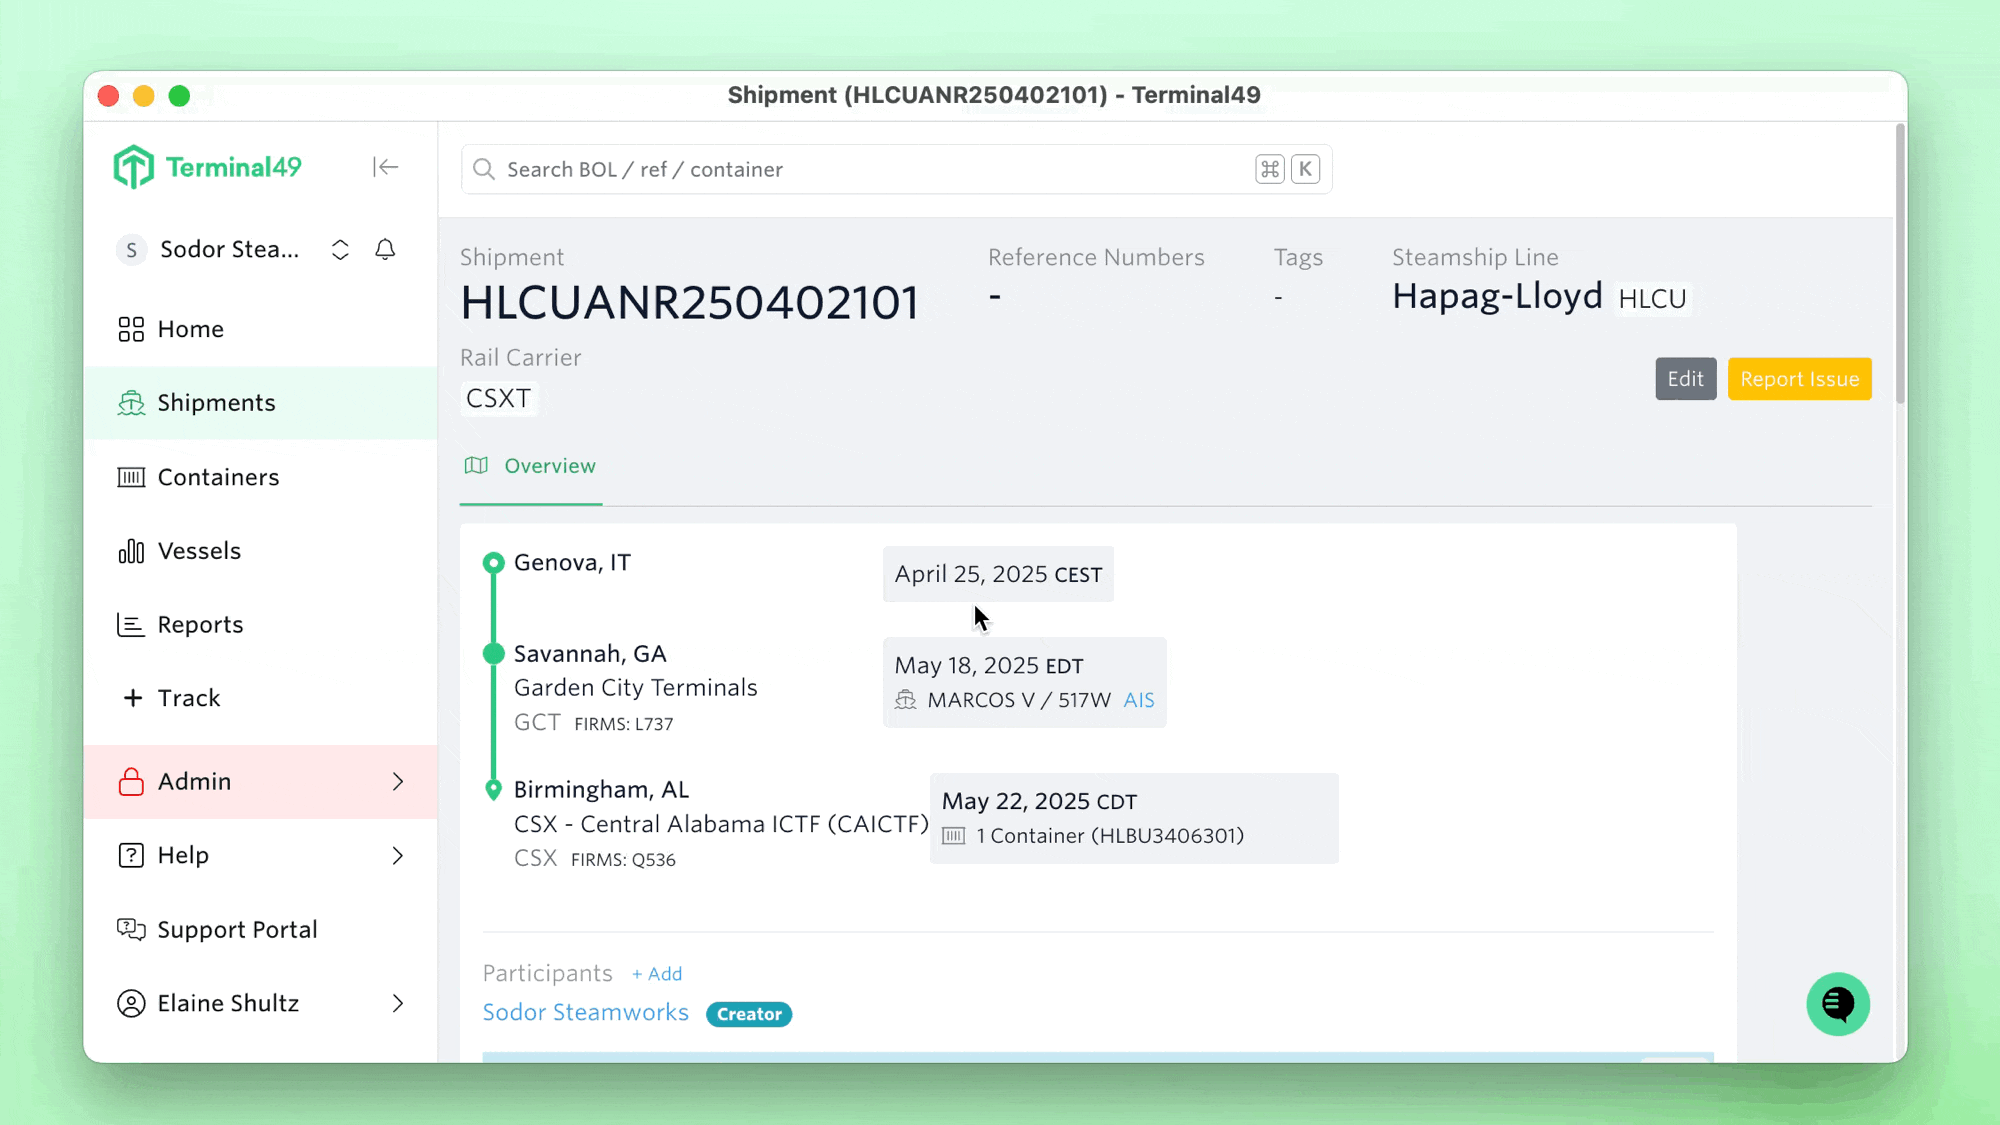Open AIS tracking for MARCOS V

[x=1139, y=700]
